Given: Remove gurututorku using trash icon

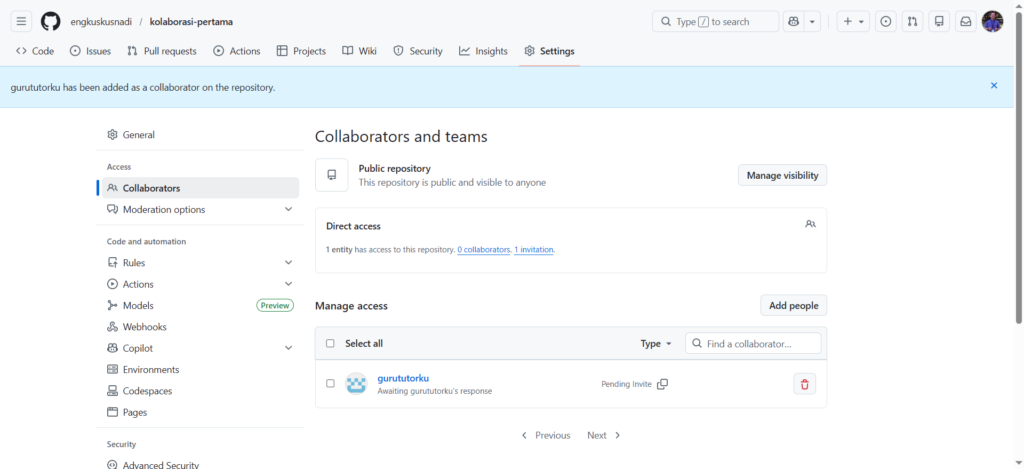Looking at the screenshot, I should [x=805, y=384].
